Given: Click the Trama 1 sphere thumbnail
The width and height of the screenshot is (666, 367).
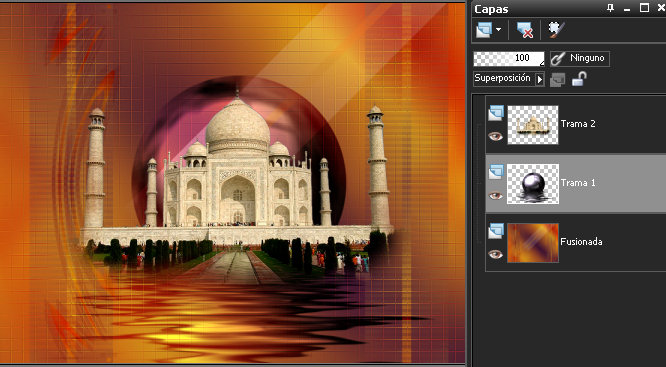Looking at the screenshot, I should [x=533, y=184].
